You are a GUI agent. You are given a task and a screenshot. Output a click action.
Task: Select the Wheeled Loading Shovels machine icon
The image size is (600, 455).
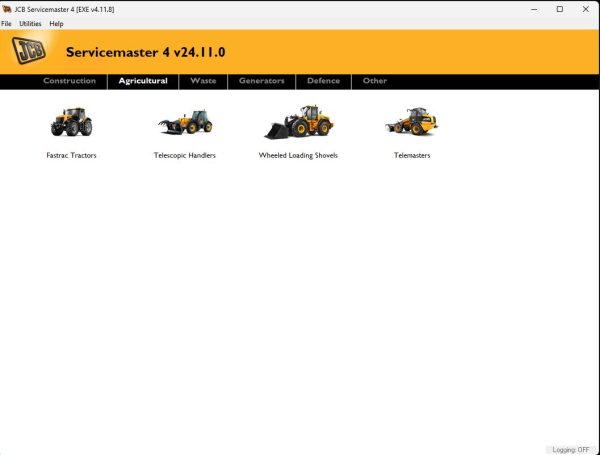[299, 122]
